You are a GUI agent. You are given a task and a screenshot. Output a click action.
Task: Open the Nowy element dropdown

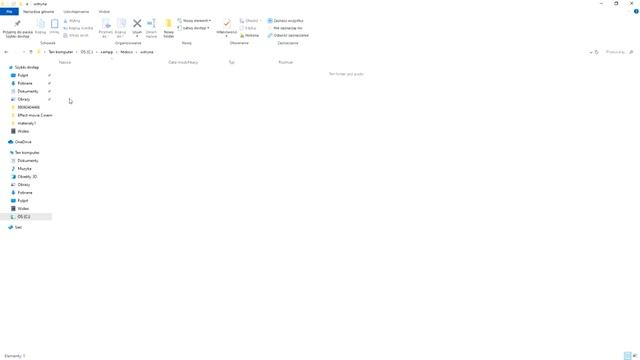coord(194,21)
